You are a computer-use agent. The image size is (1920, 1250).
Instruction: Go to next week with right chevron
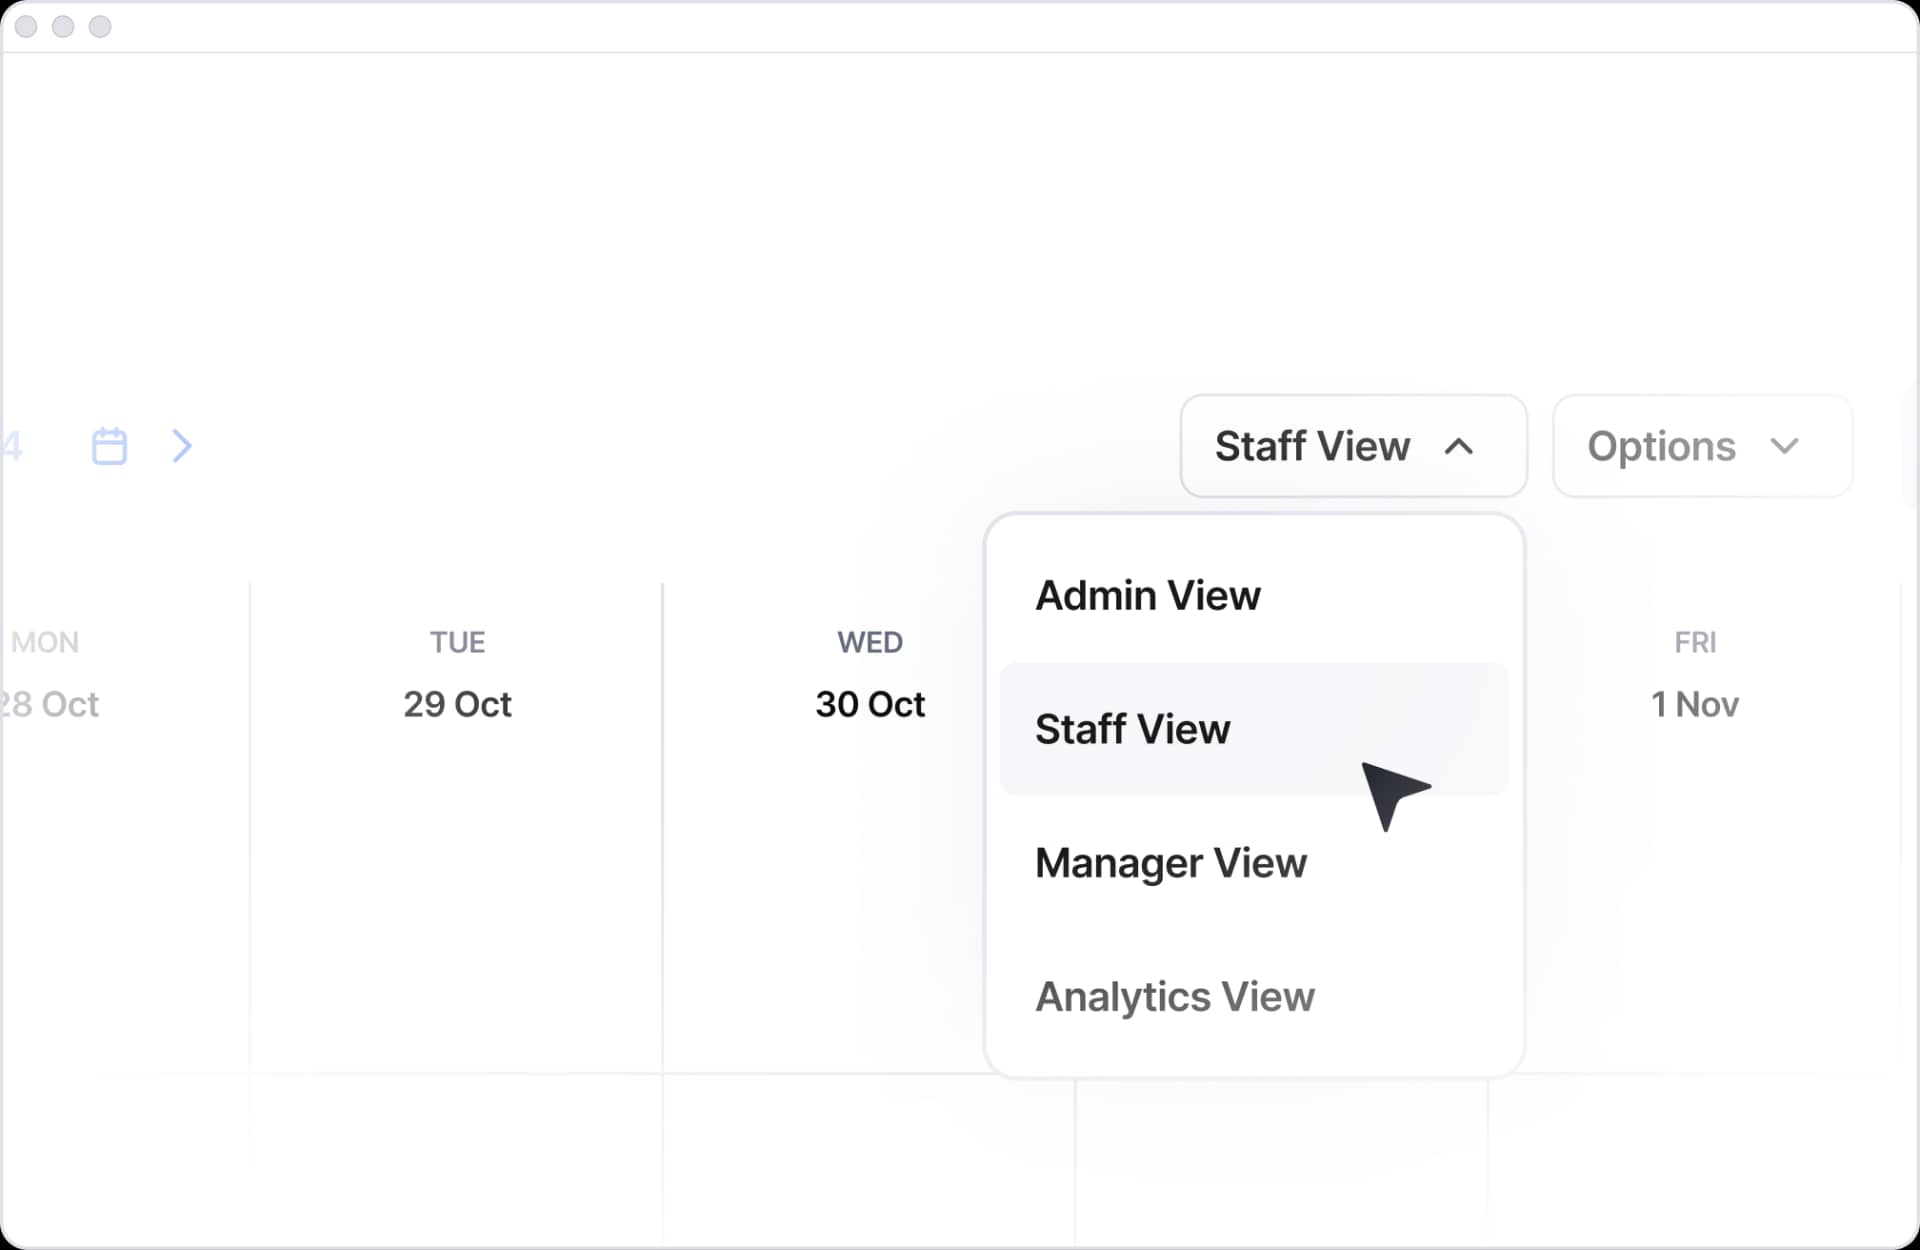(181, 446)
